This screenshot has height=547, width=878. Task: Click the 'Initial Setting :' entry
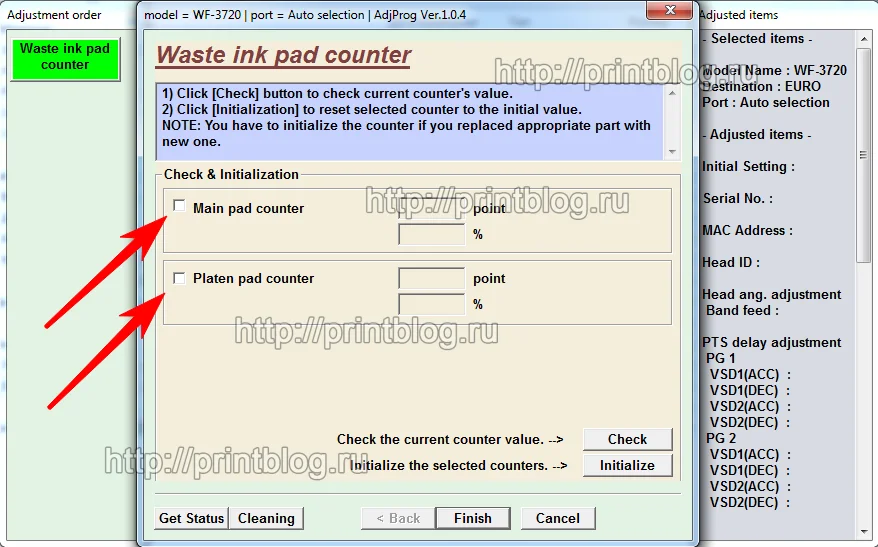[x=748, y=167]
